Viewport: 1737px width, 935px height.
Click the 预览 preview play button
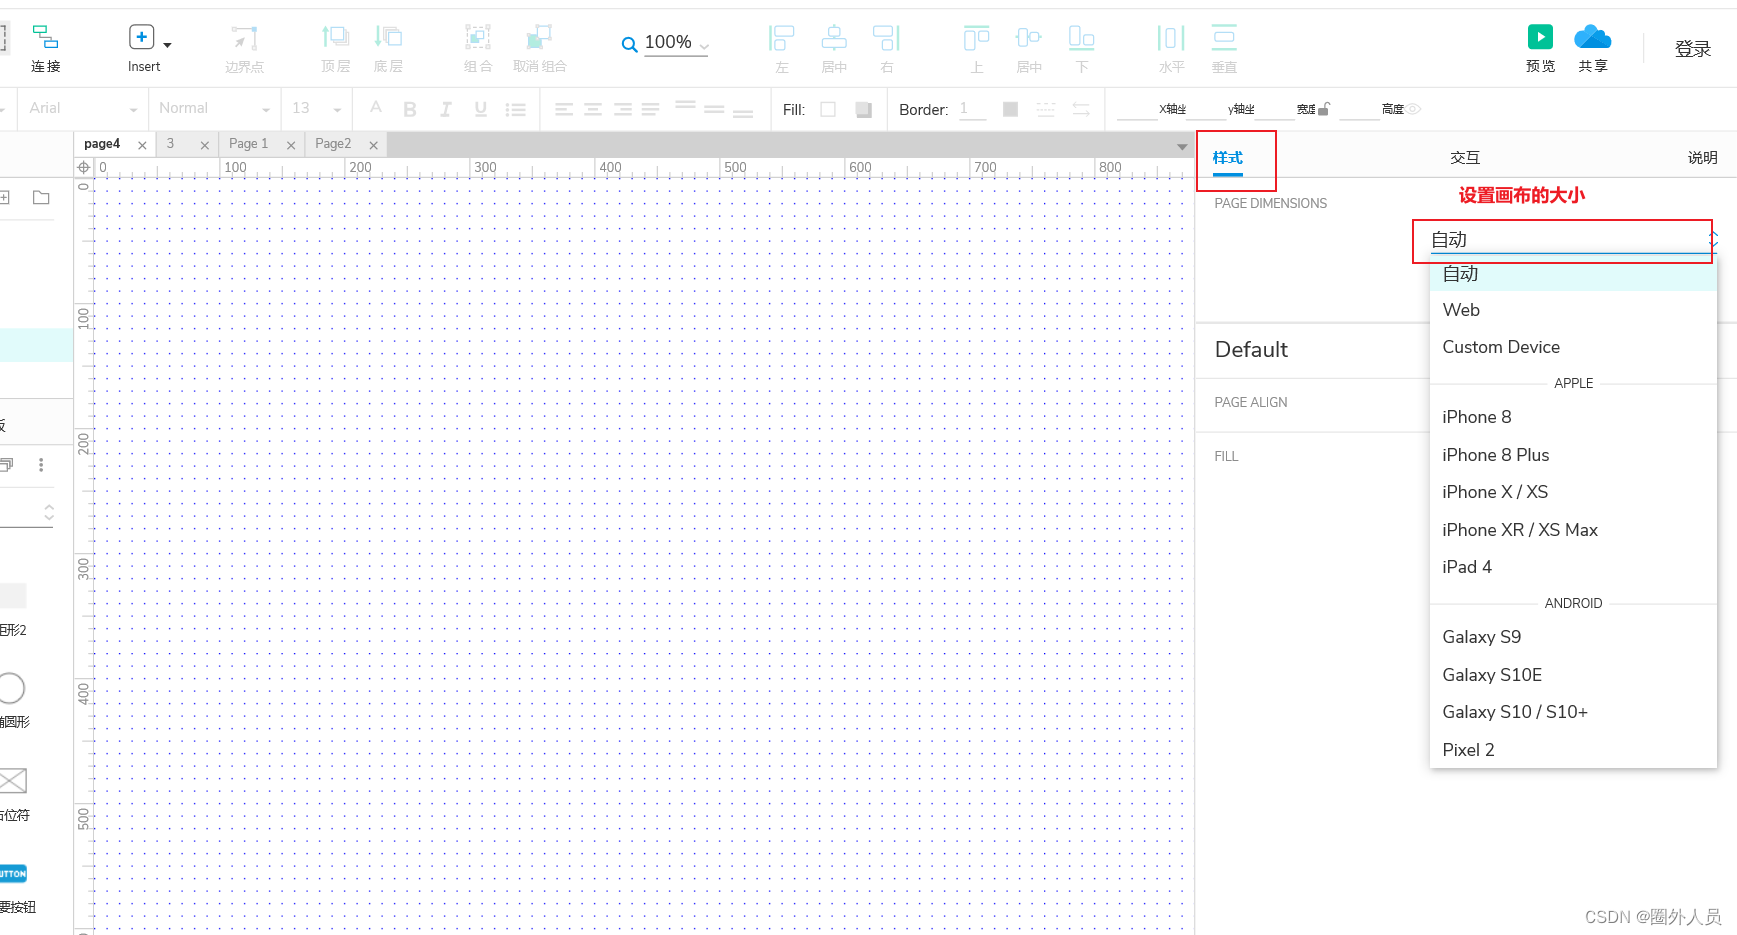click(x=1540, y=37)
